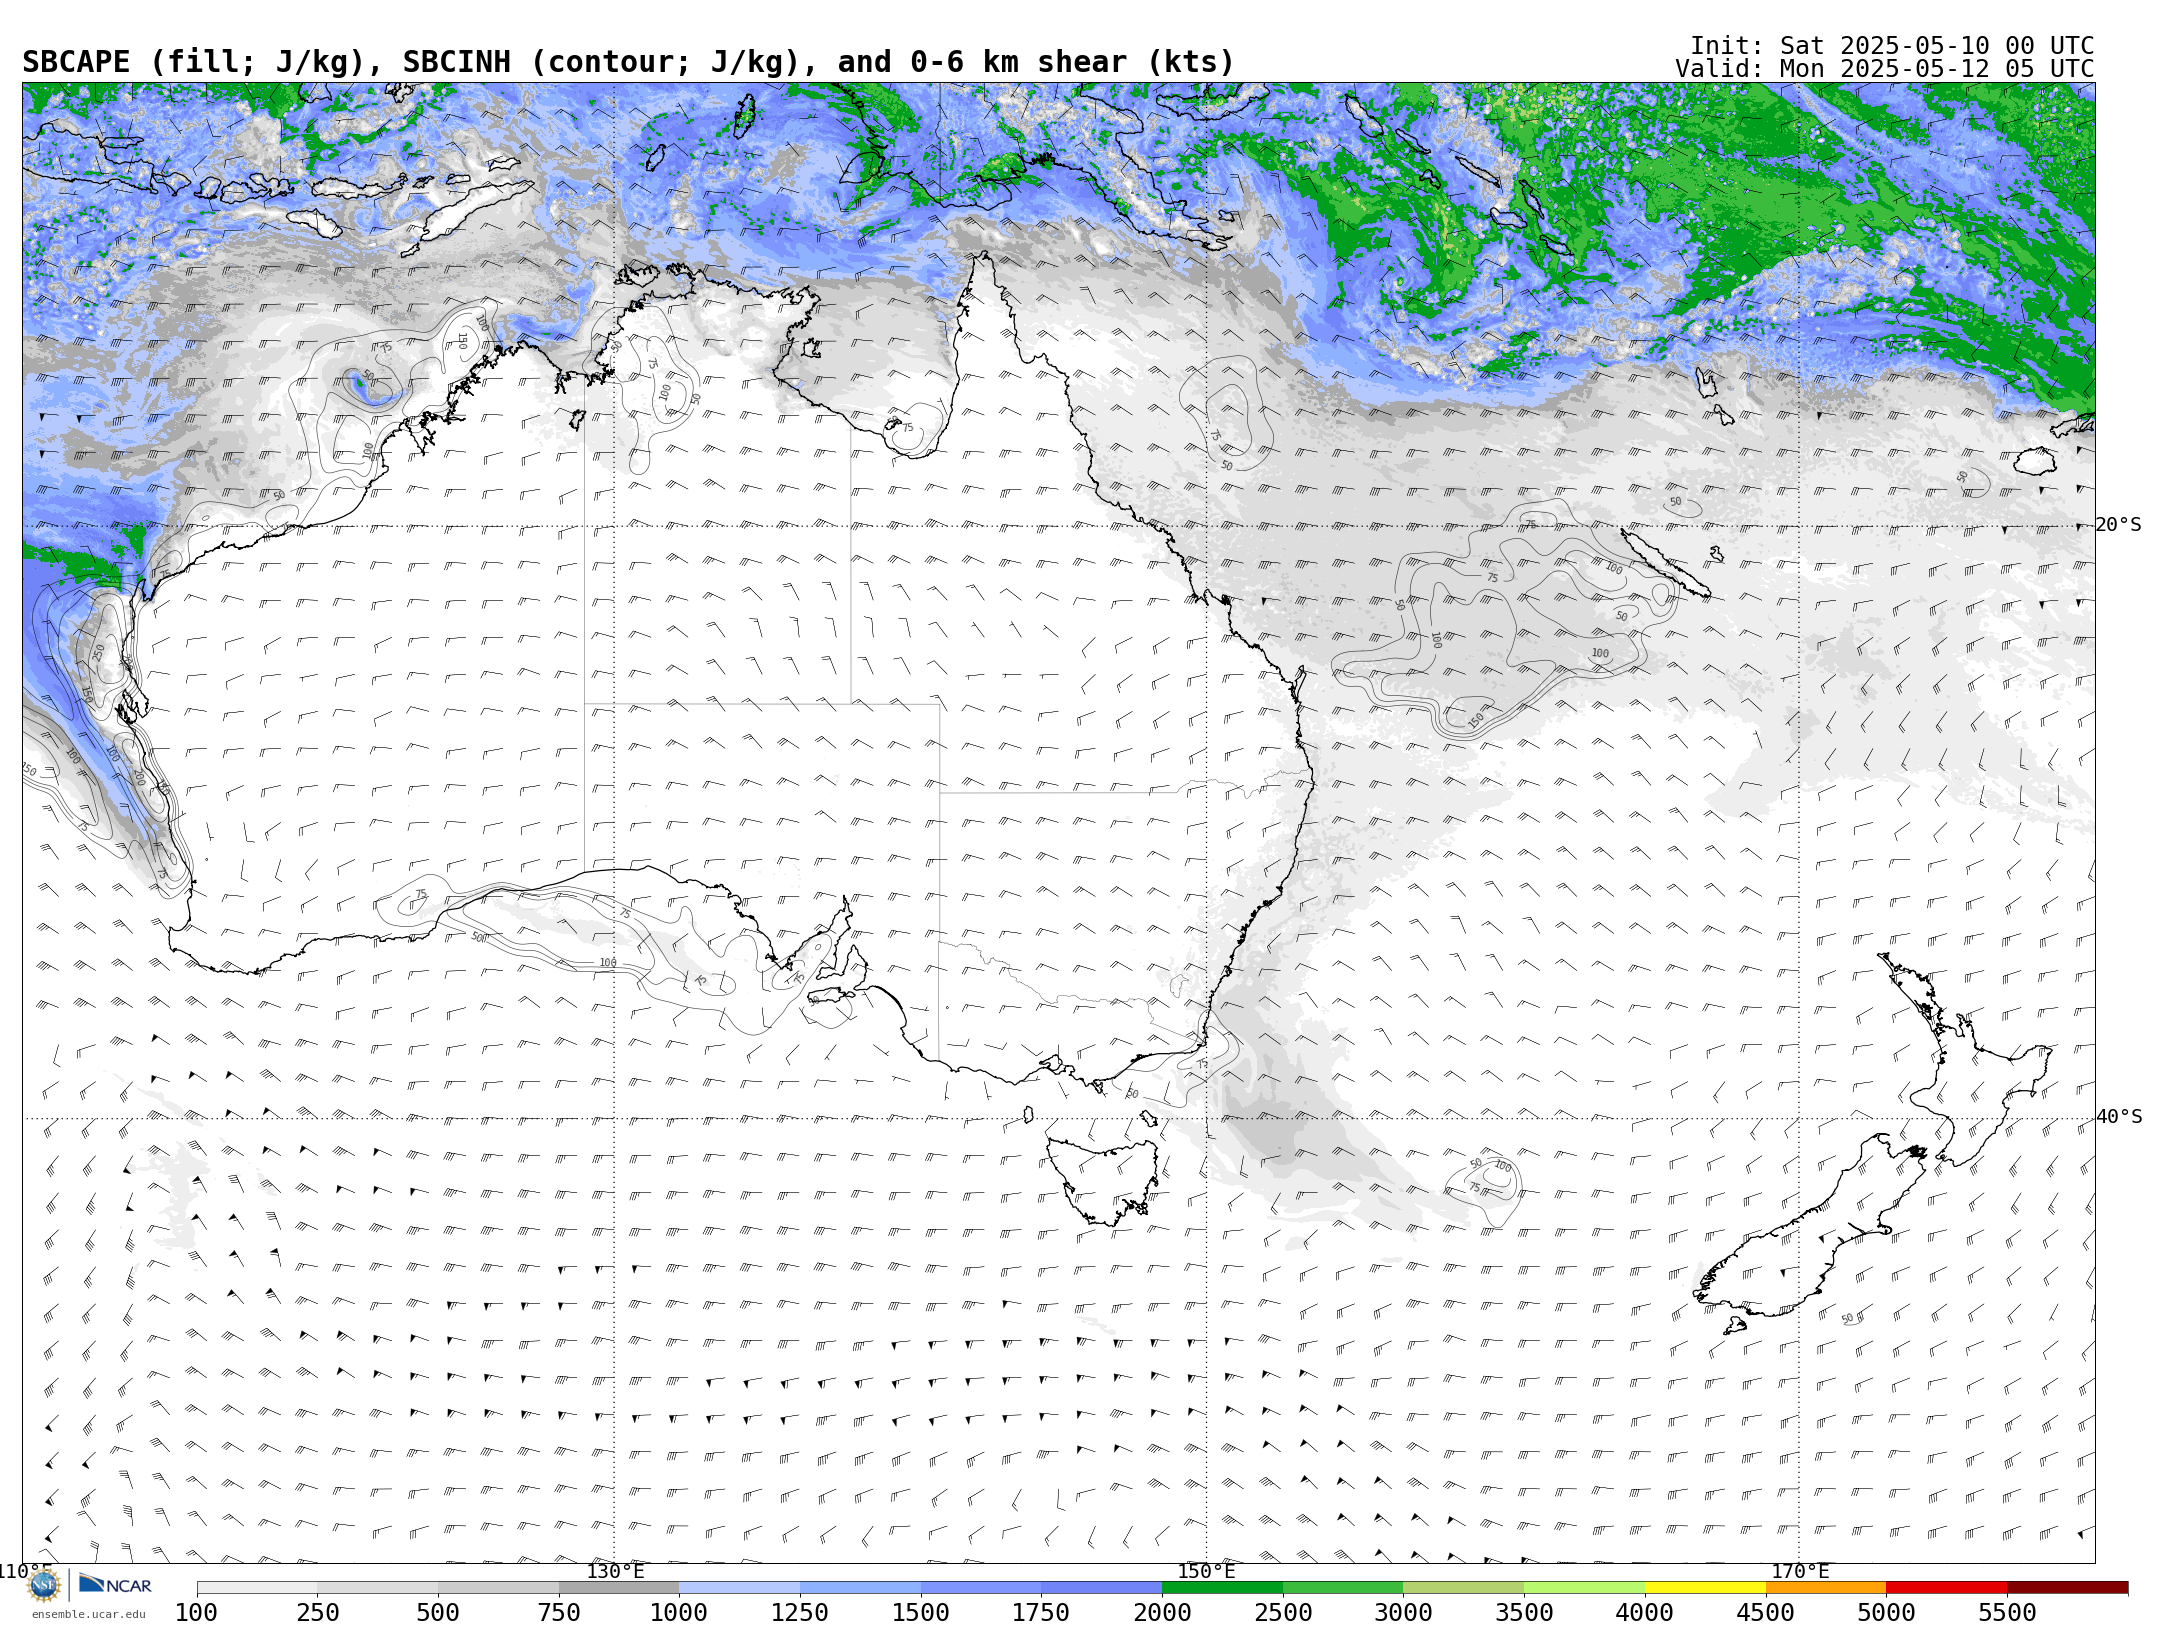This screenshot has height=1626, width=2160.
Task: Pick the lightest gray 100–250 colorbar segment
Action: pos(257,1588)
